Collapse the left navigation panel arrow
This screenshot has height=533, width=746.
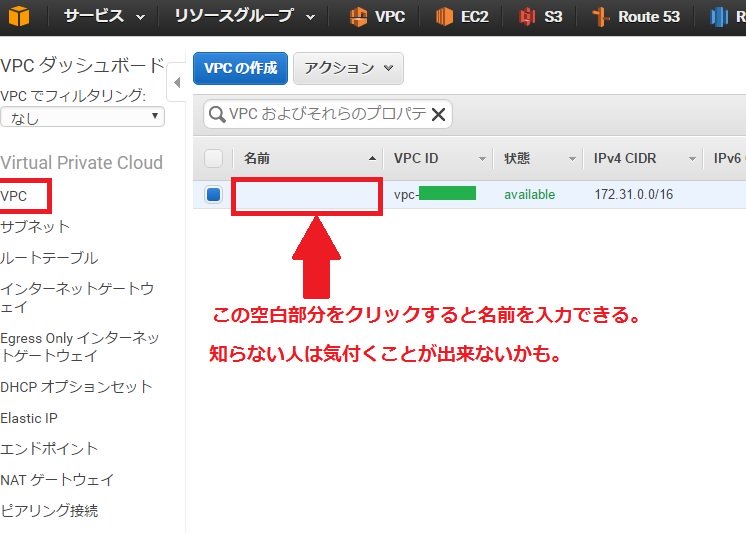pos(177,82)
